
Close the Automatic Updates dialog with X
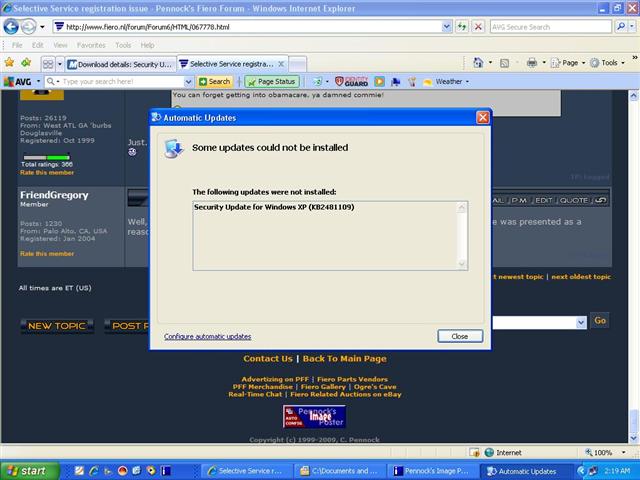483,118
